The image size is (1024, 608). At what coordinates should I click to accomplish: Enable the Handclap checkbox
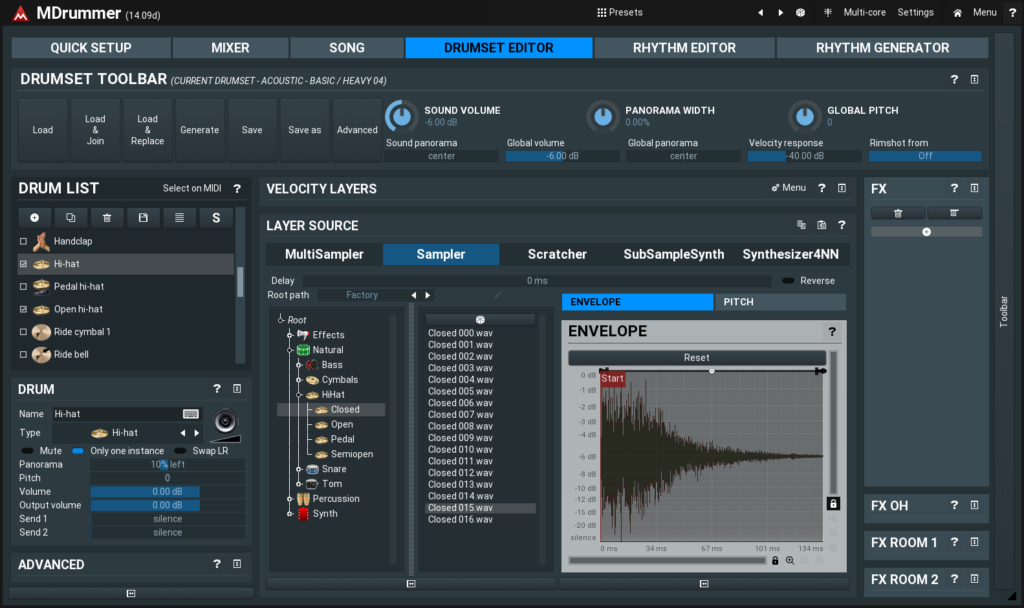(x=24, y=242)
